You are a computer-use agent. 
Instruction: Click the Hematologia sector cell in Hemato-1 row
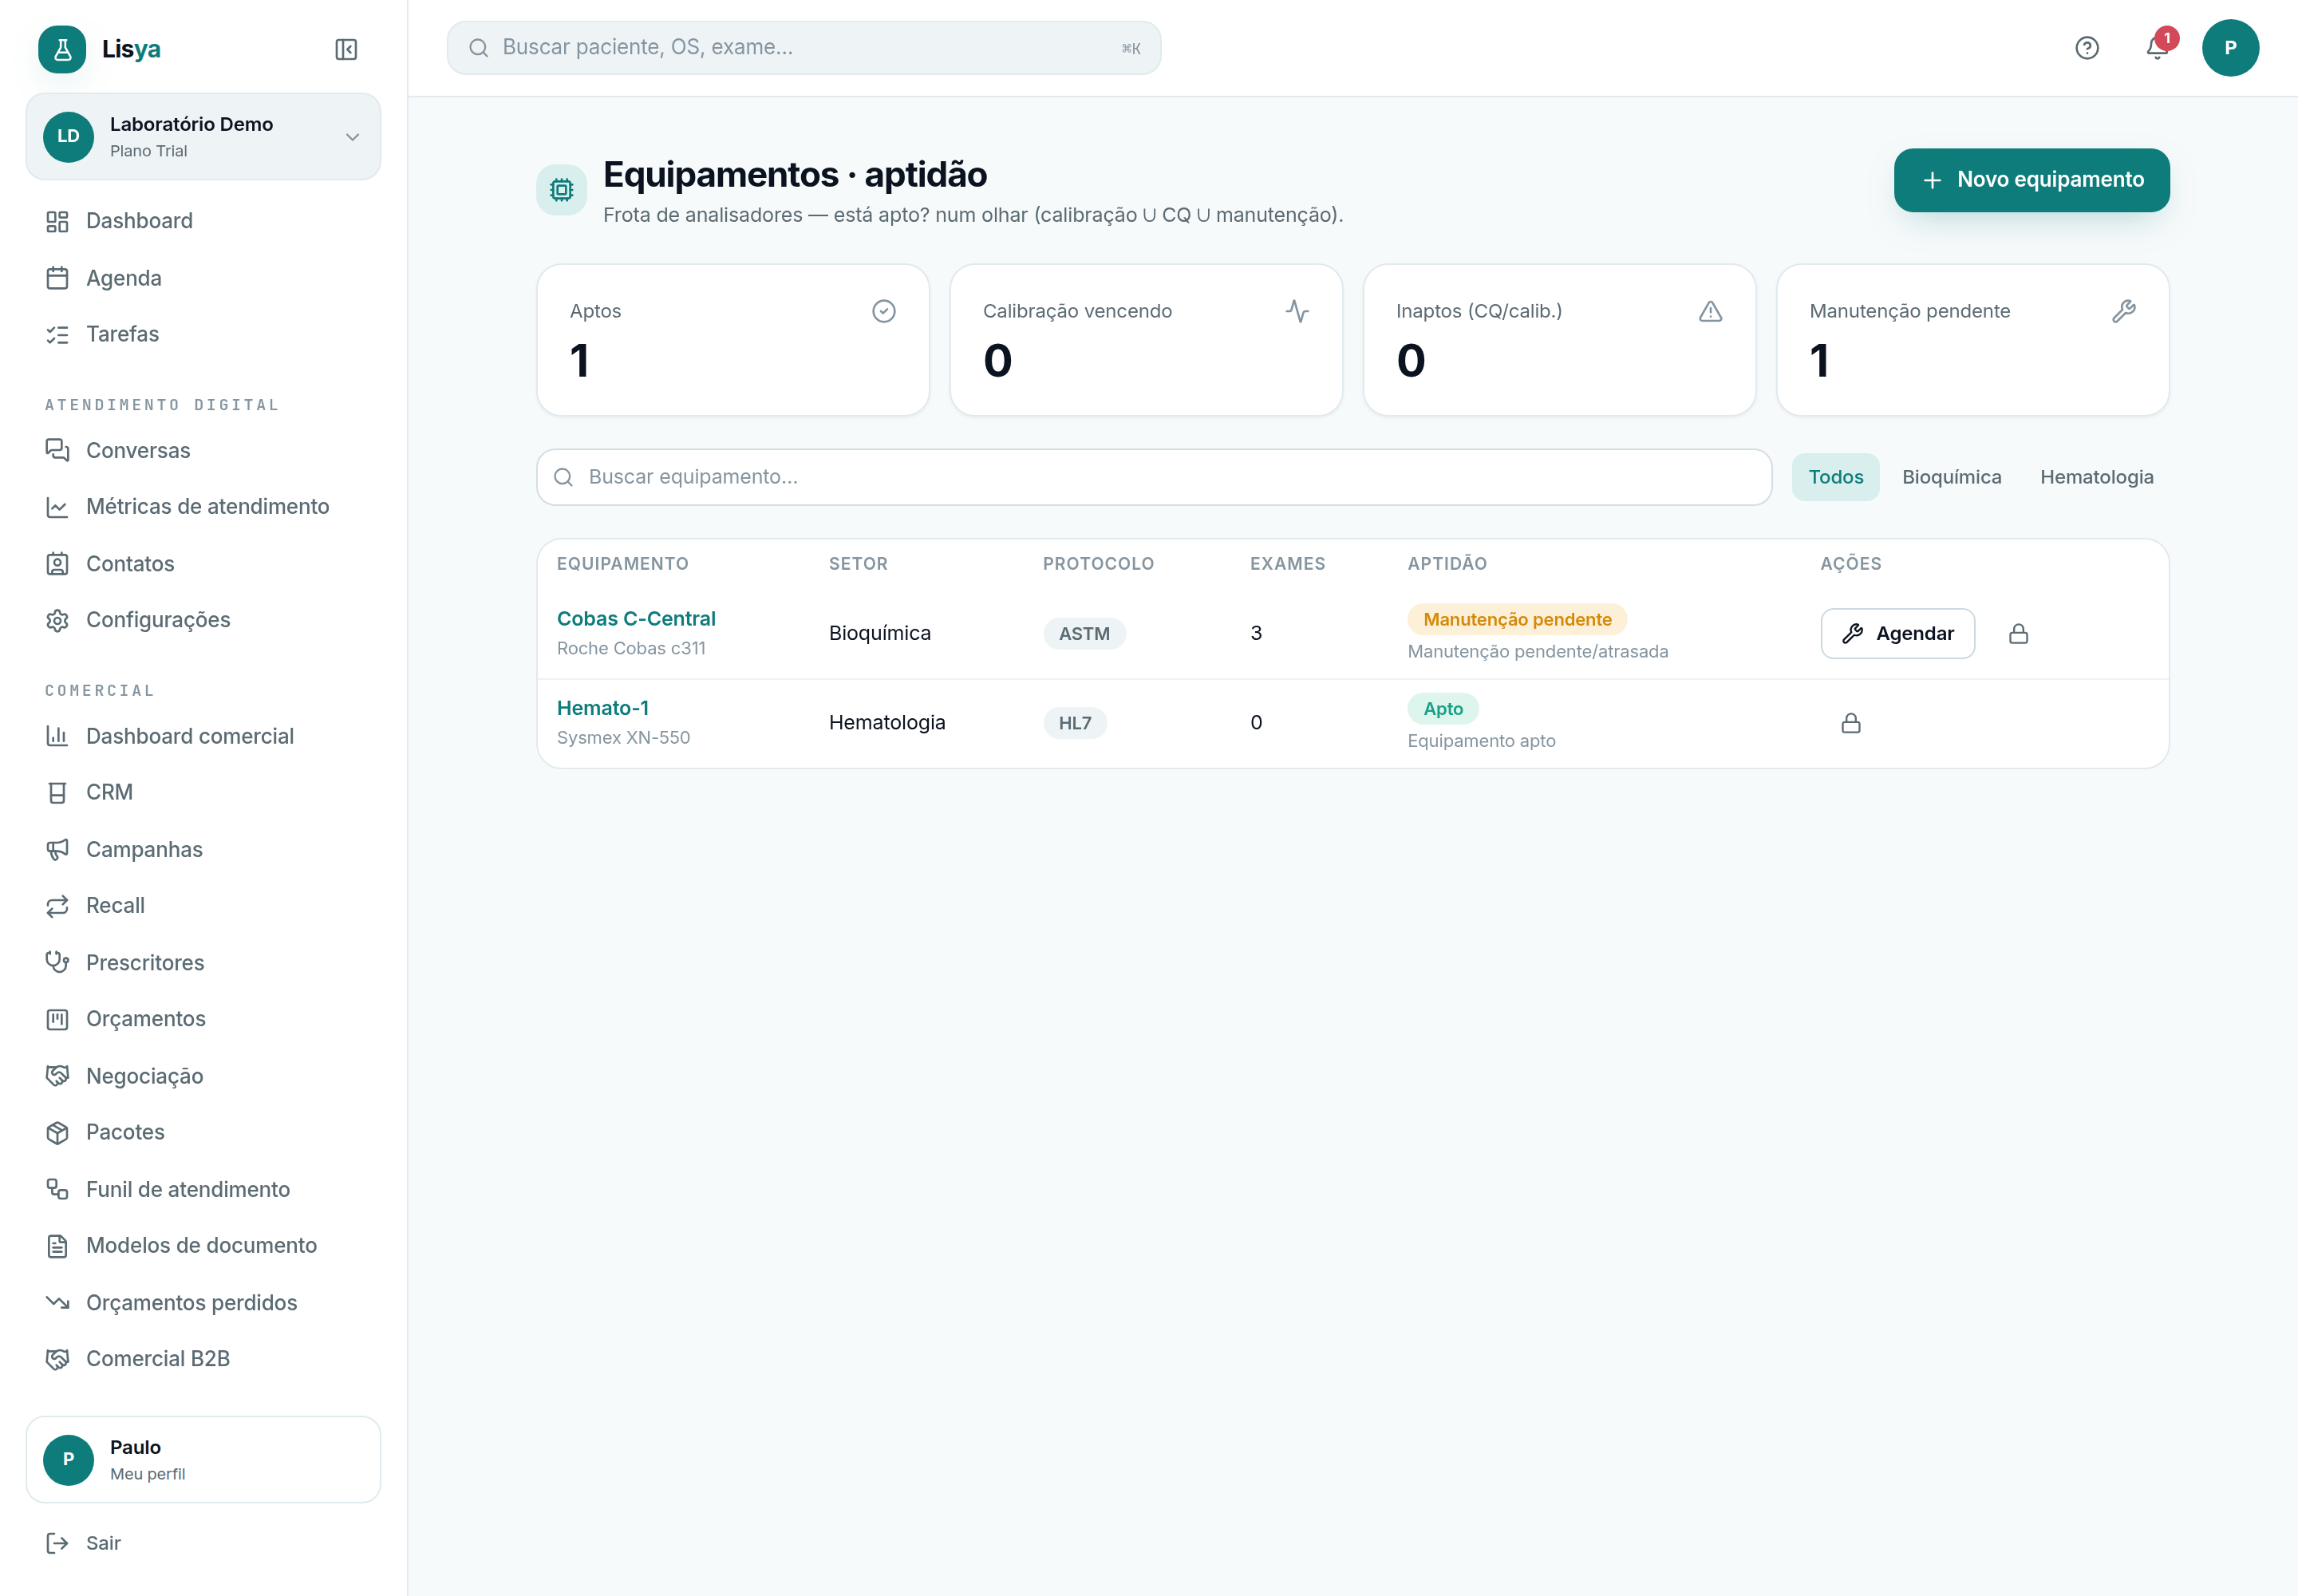pos(887,723)
